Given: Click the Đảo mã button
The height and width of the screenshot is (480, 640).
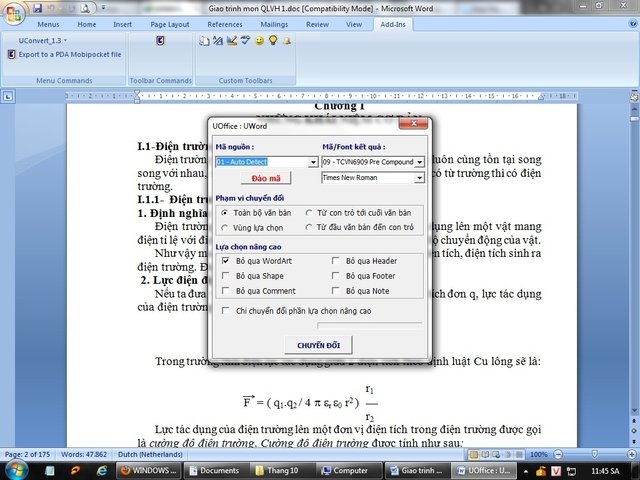Looking at the screenshot, I should [x=266, y=178].
